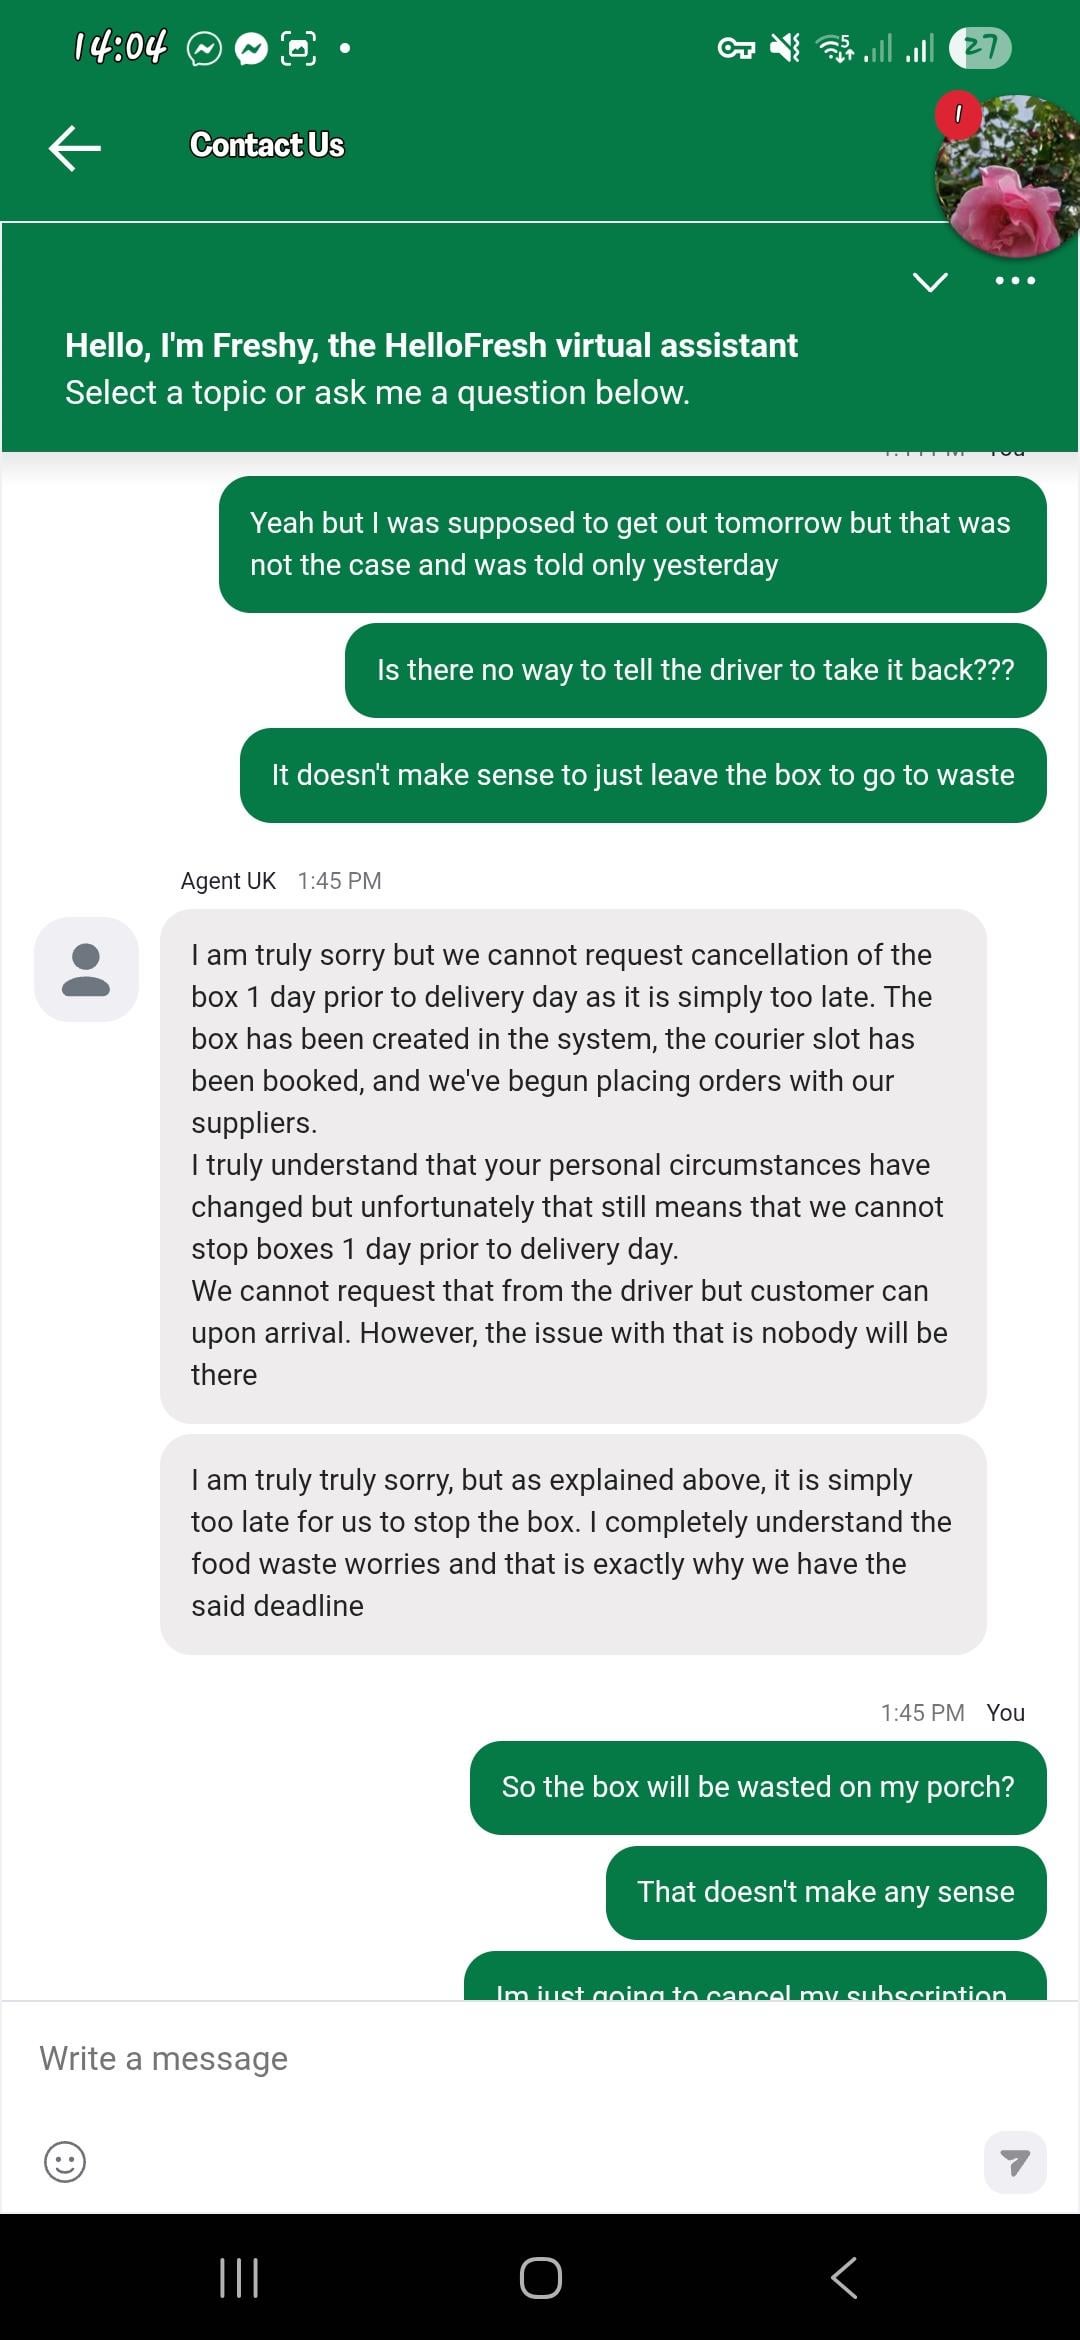Tap the Messenger notification icon in status bar
Screen dimensions: 1080x2340
(251, 48)
